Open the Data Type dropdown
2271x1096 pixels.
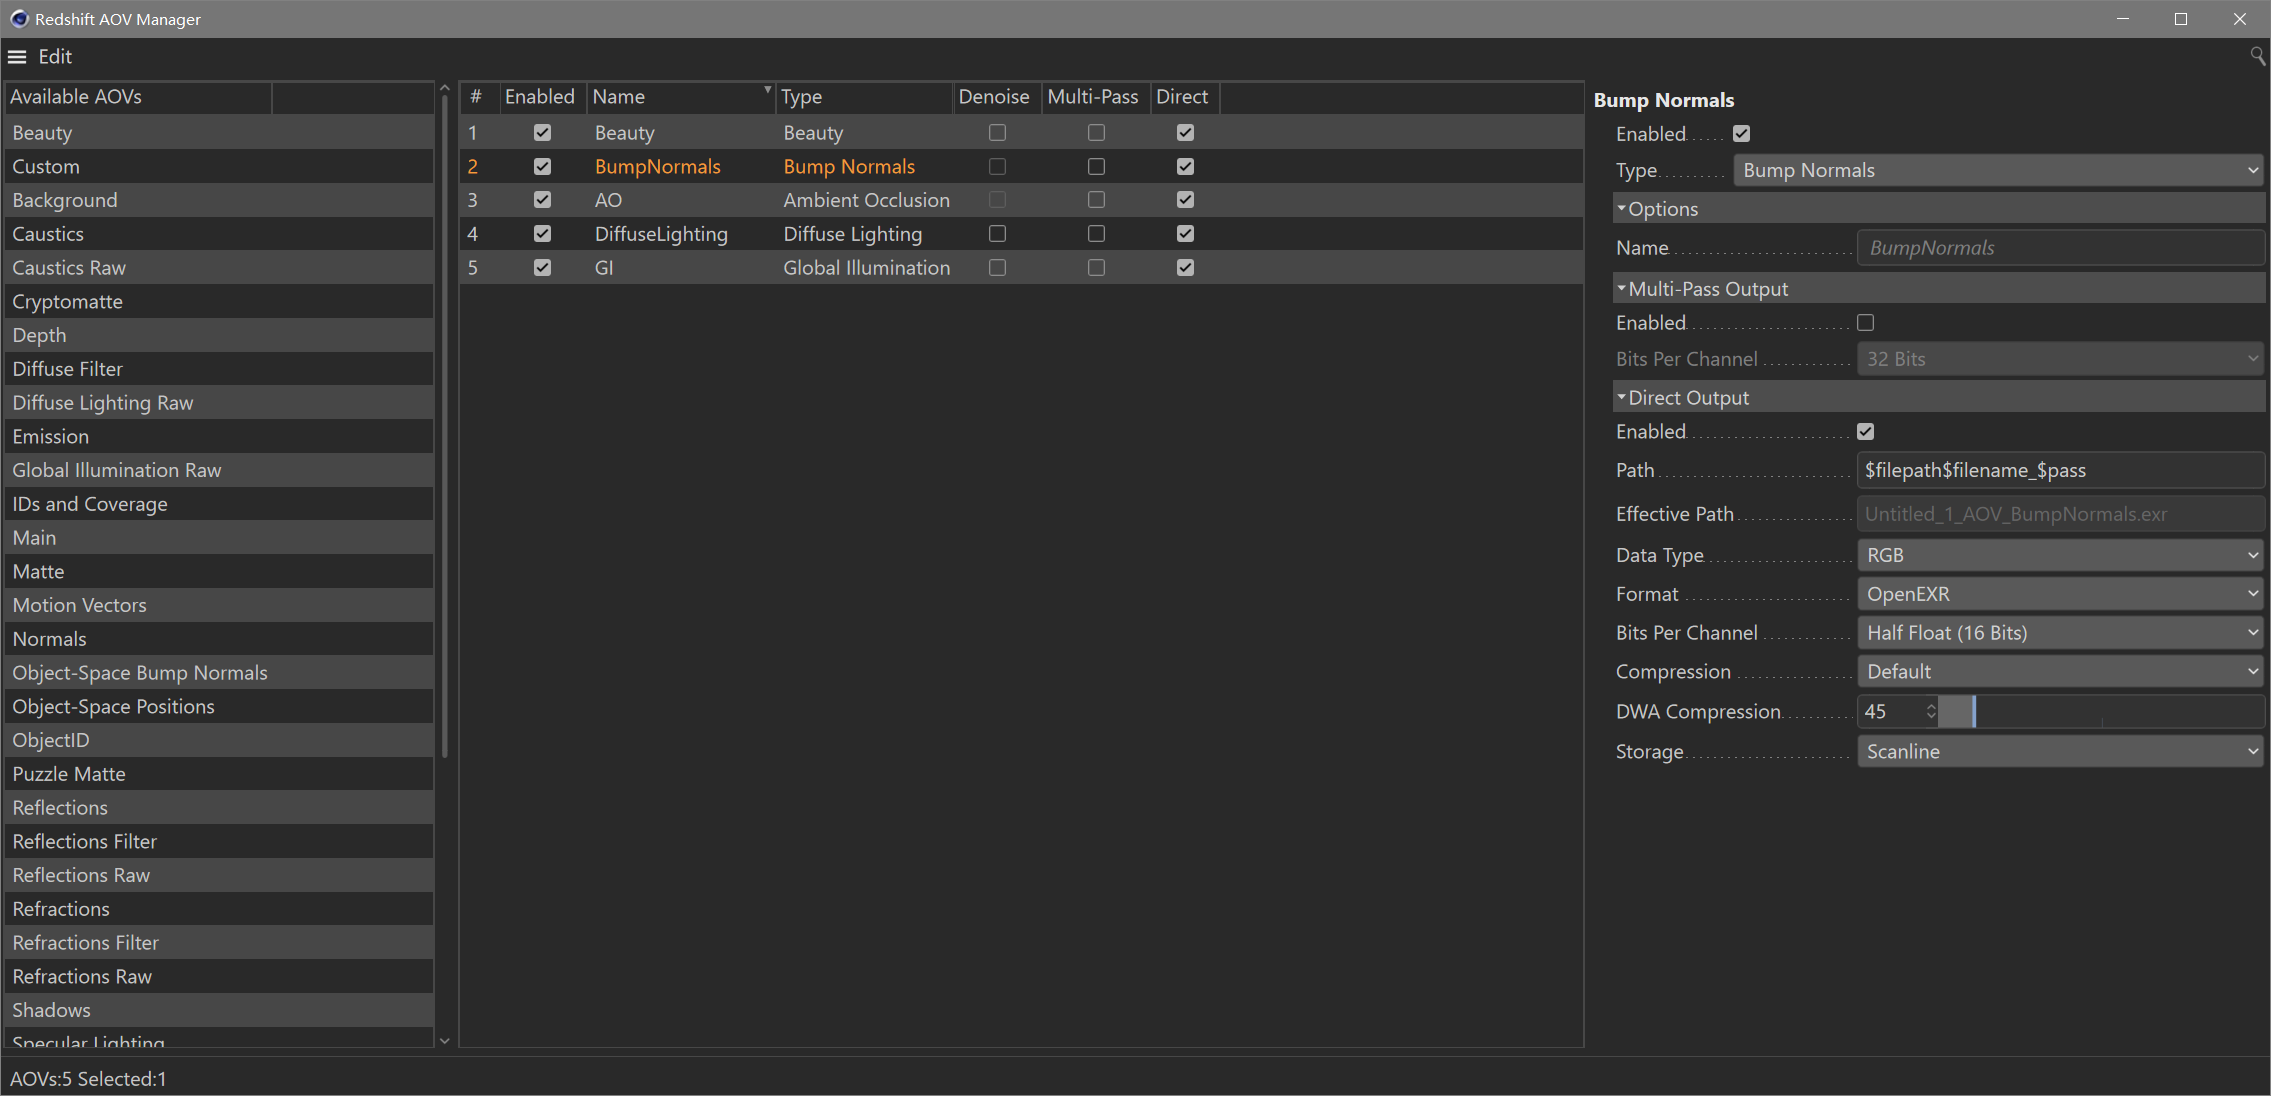(x=2060, y=555)
